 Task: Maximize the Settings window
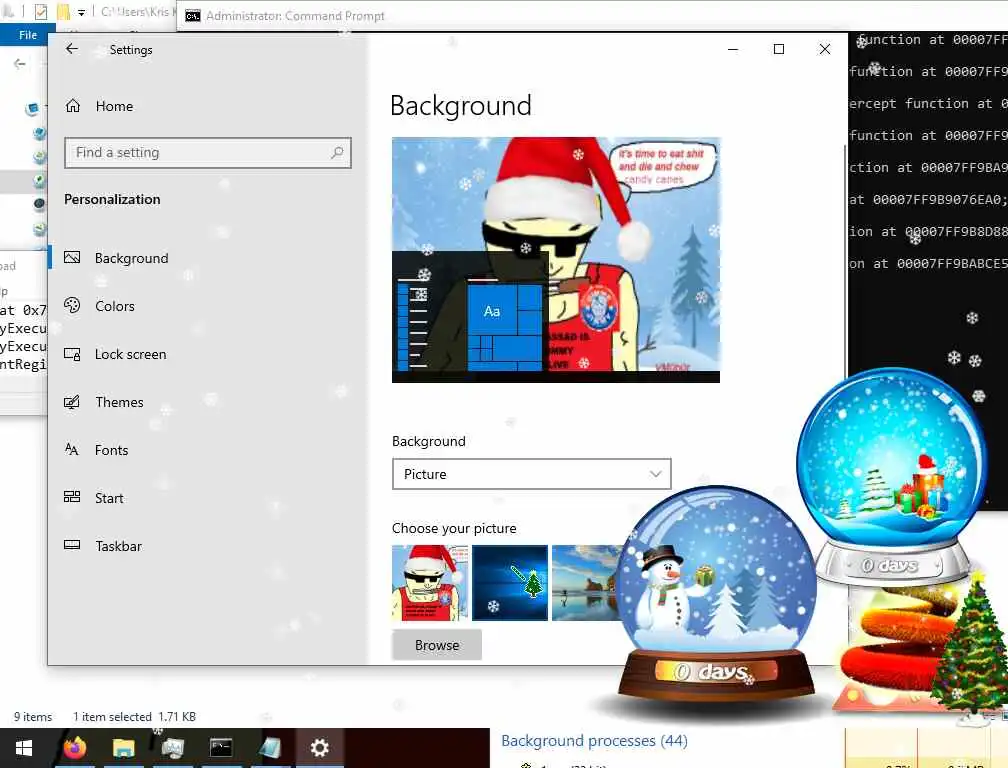(778, 49)
